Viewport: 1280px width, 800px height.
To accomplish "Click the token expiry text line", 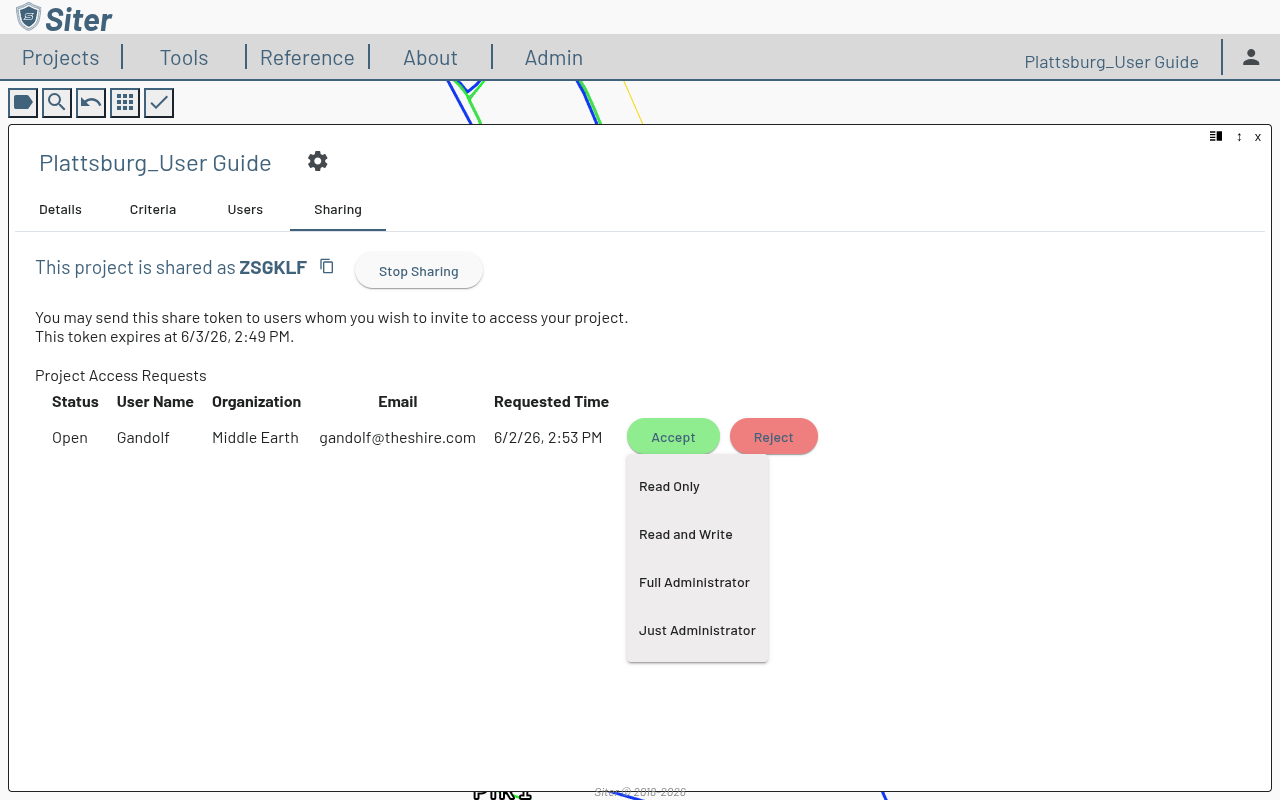I will pyautogui.click(x=165, y=336).
